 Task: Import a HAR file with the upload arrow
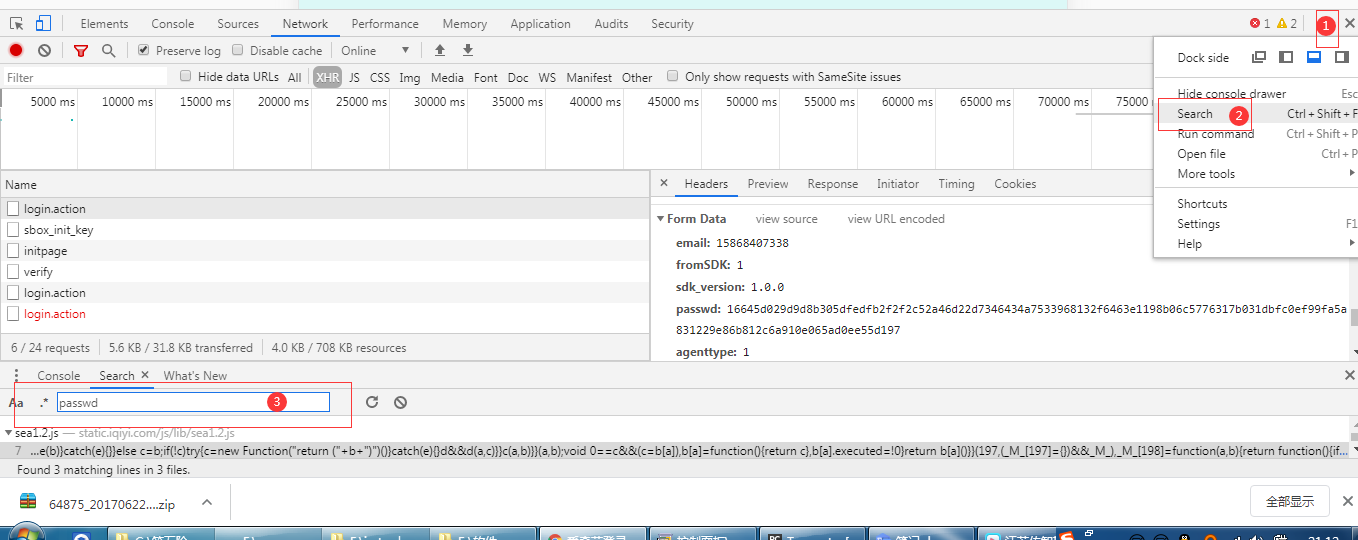[x=439, y=50]
